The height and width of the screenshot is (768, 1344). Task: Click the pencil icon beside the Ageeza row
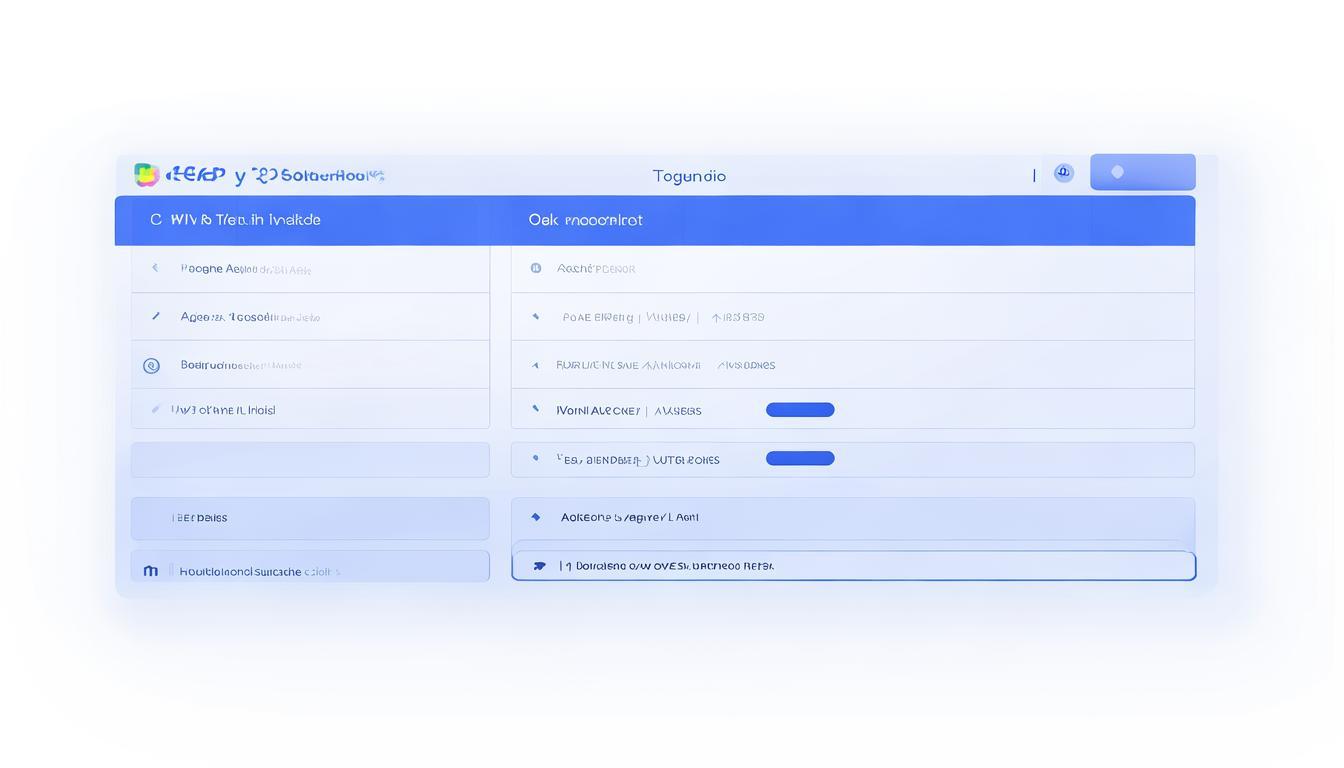[x=155, y=316]
